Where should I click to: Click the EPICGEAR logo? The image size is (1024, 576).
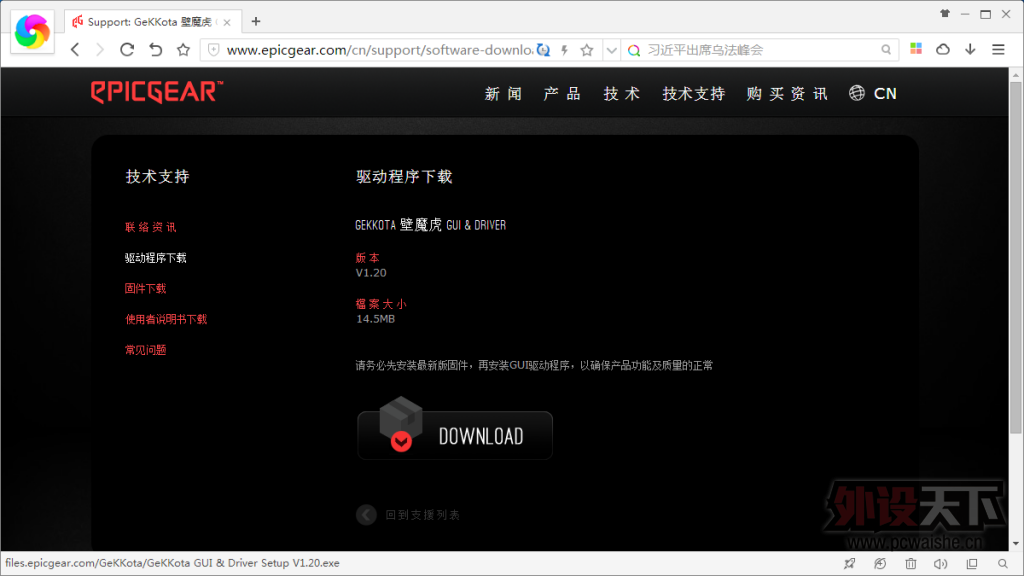[x=157, y=92]
